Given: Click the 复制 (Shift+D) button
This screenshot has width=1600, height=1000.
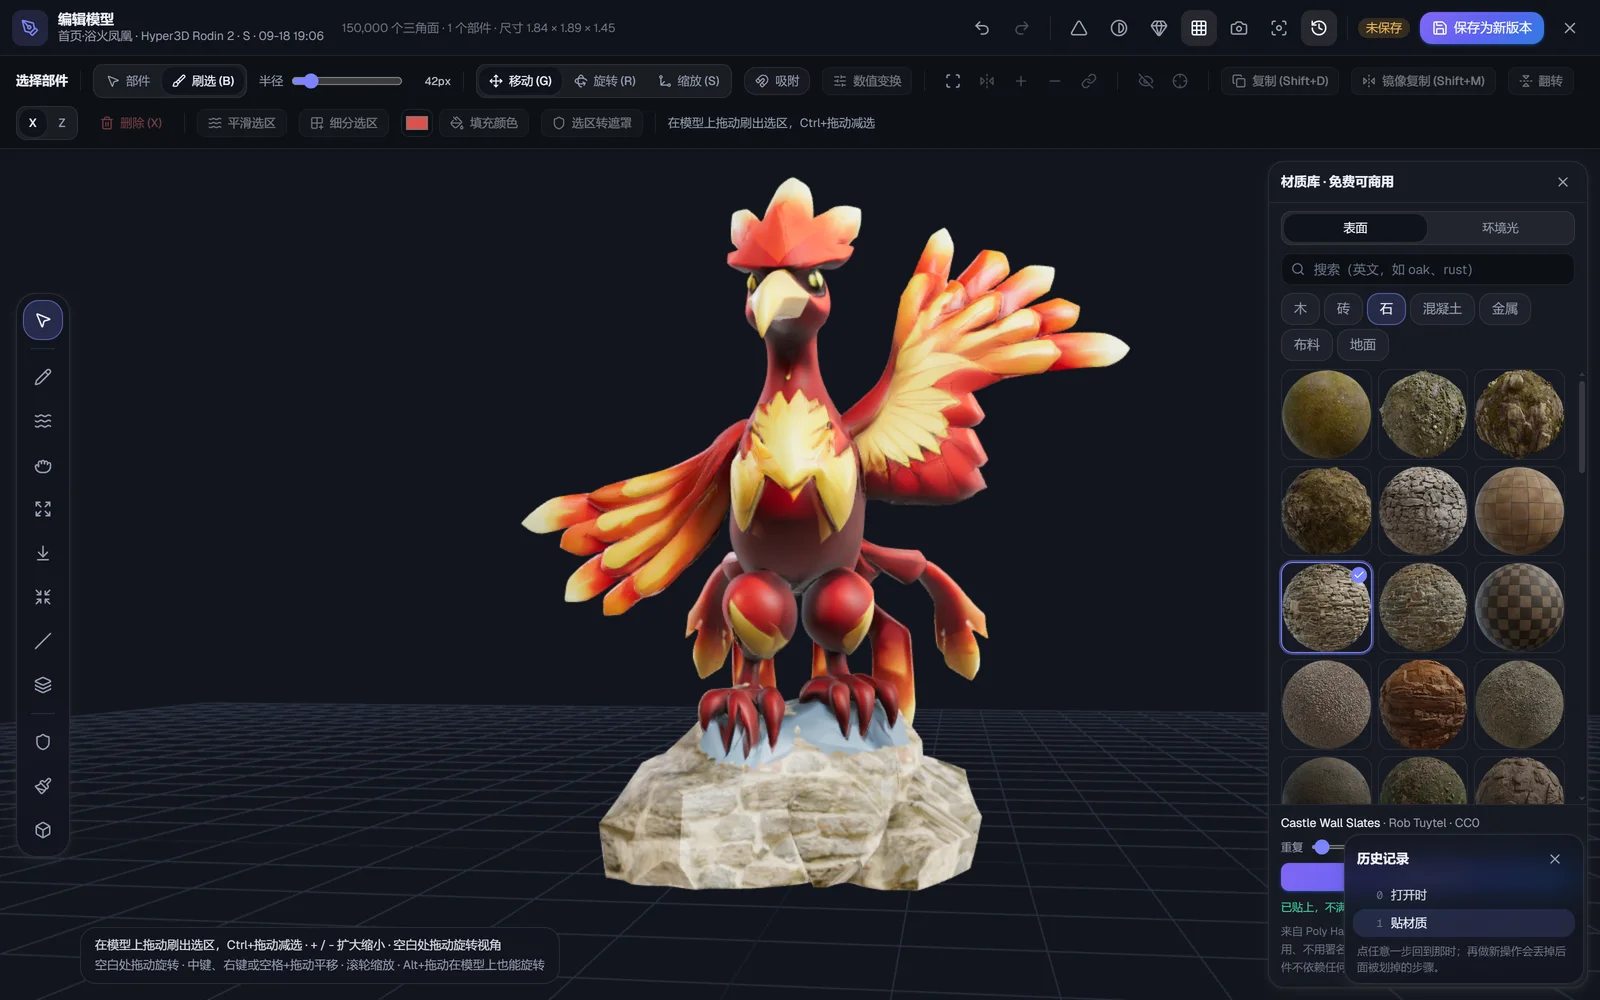Looking at the screenshot, I should pos(1280,81).
